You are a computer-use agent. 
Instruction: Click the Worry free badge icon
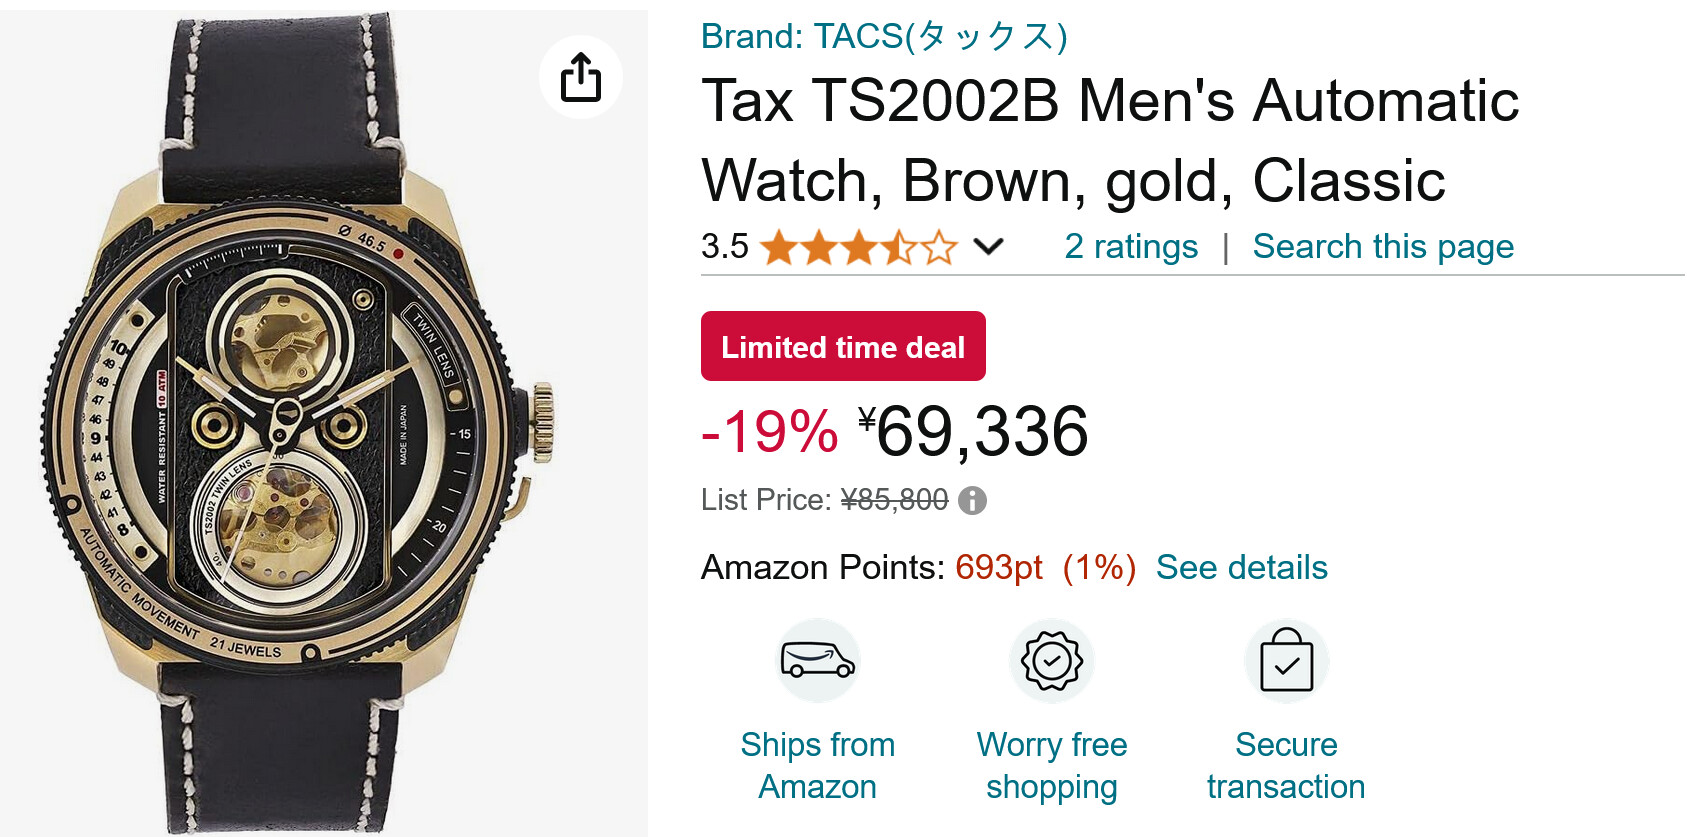1051,661
